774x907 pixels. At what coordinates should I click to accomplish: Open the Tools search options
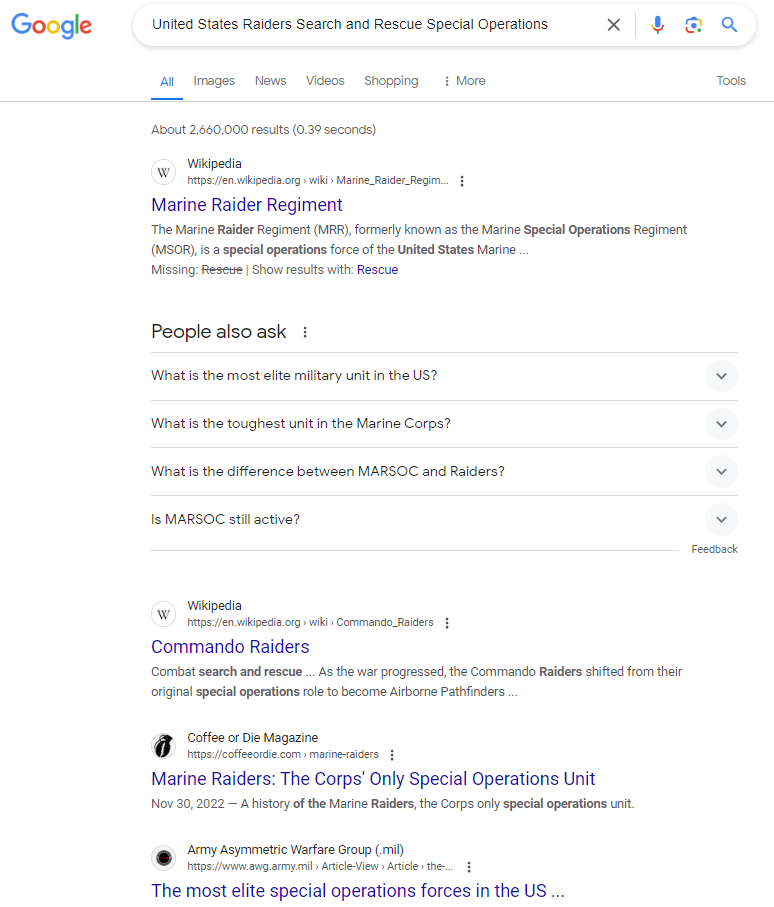731,81
